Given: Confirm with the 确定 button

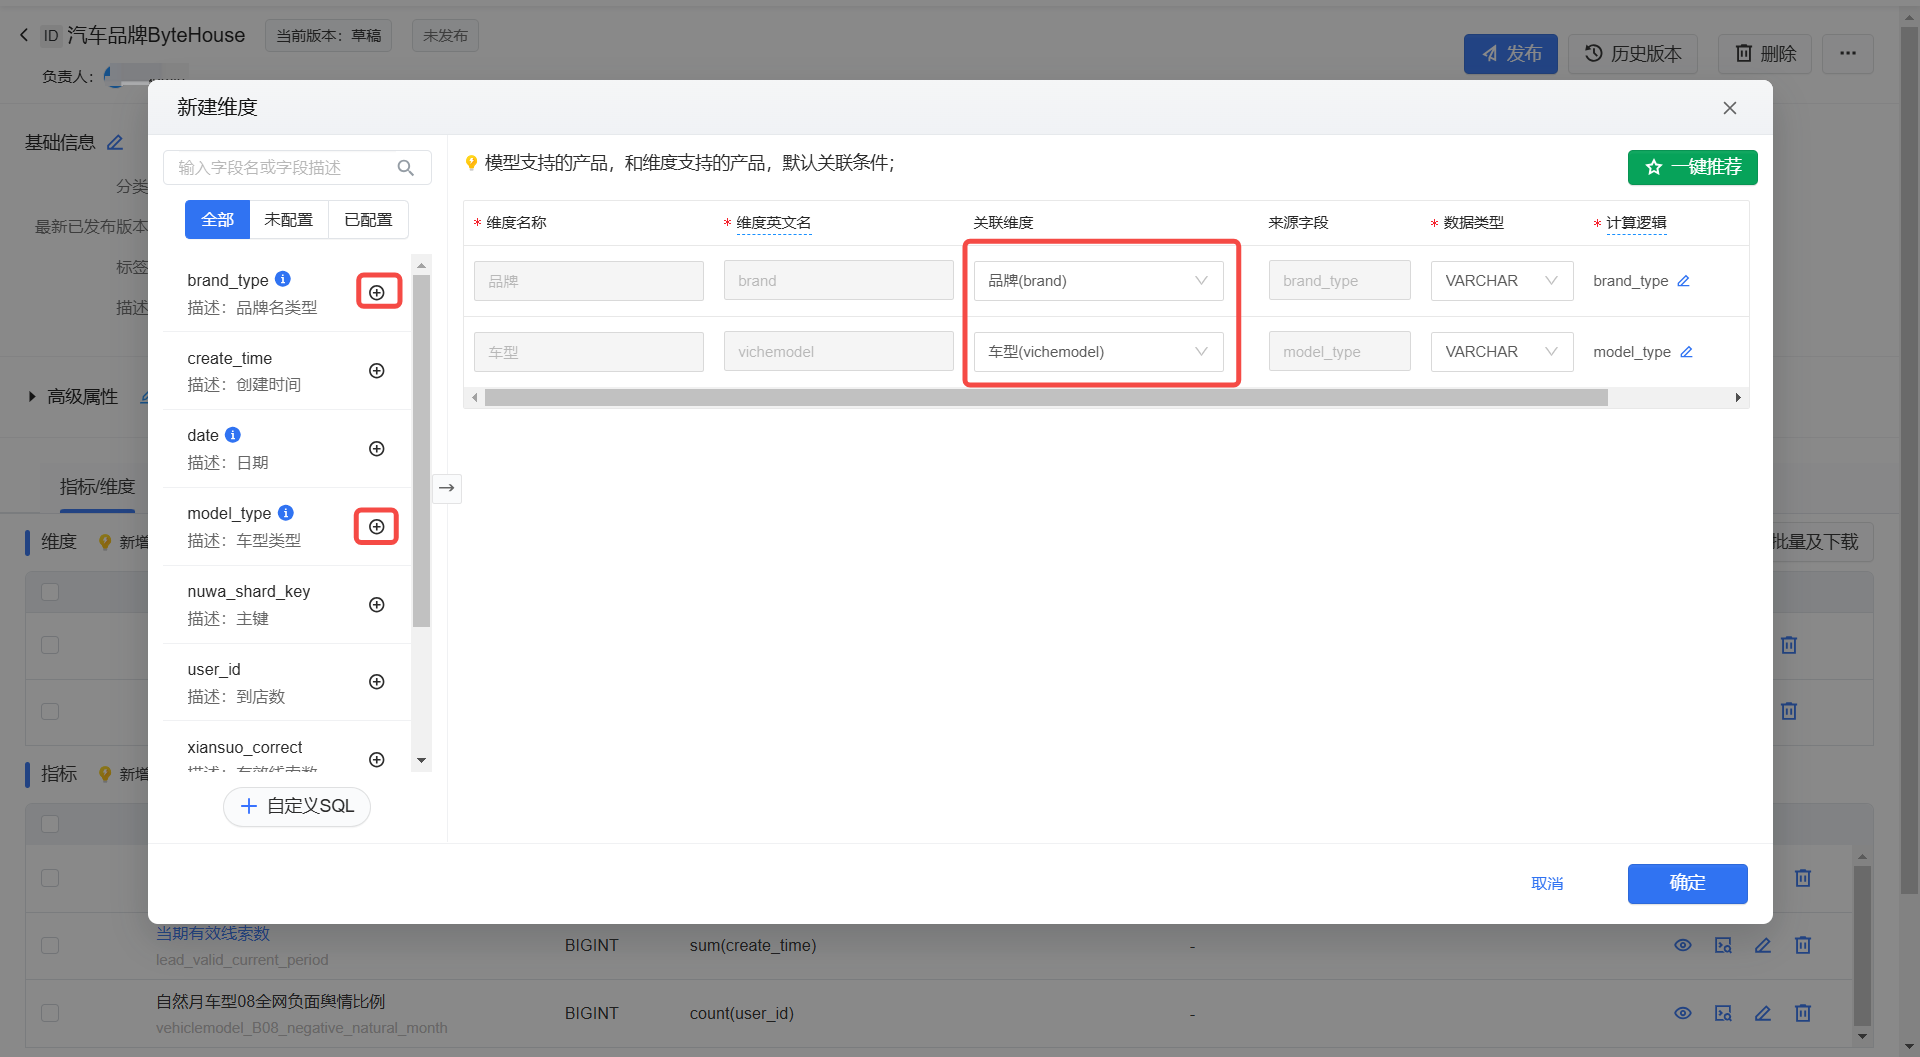Looking at the screenshot, I should [x=1687, y=883].
